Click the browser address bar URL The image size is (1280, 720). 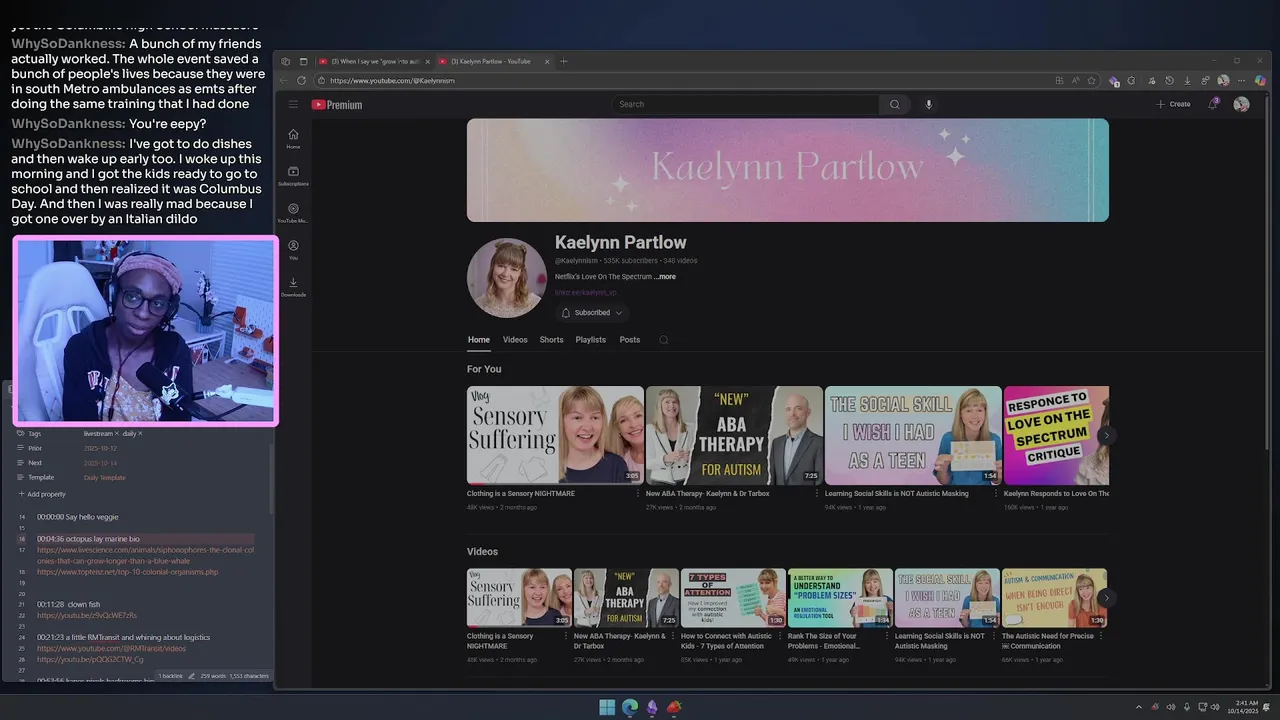click(x=392, y=80)
